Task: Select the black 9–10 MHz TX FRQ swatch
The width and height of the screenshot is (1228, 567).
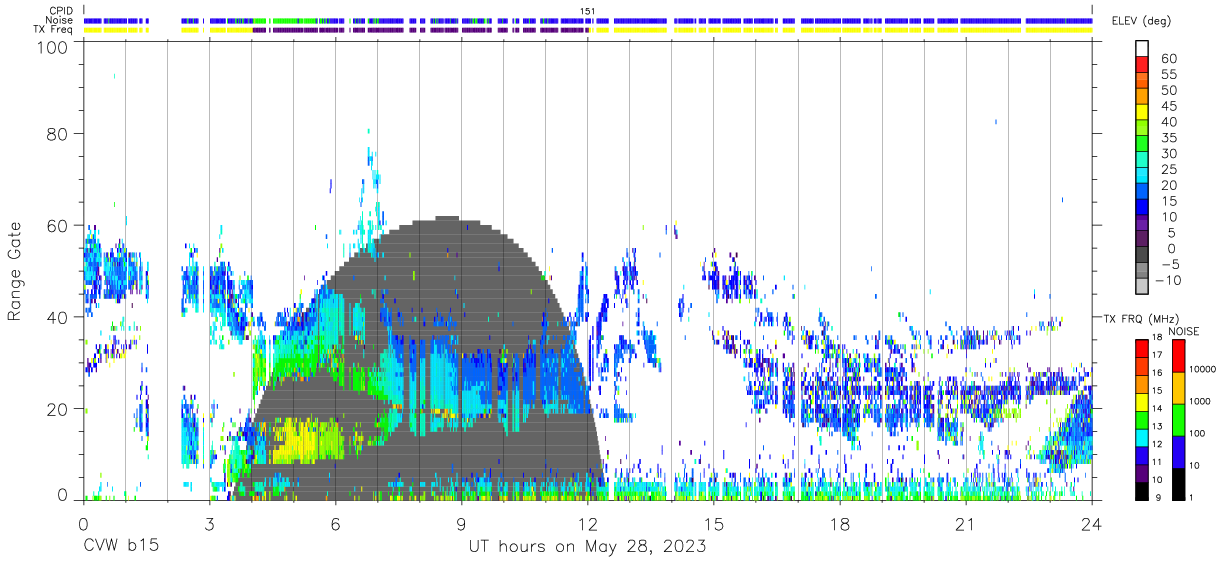Action: (1142, 490)
